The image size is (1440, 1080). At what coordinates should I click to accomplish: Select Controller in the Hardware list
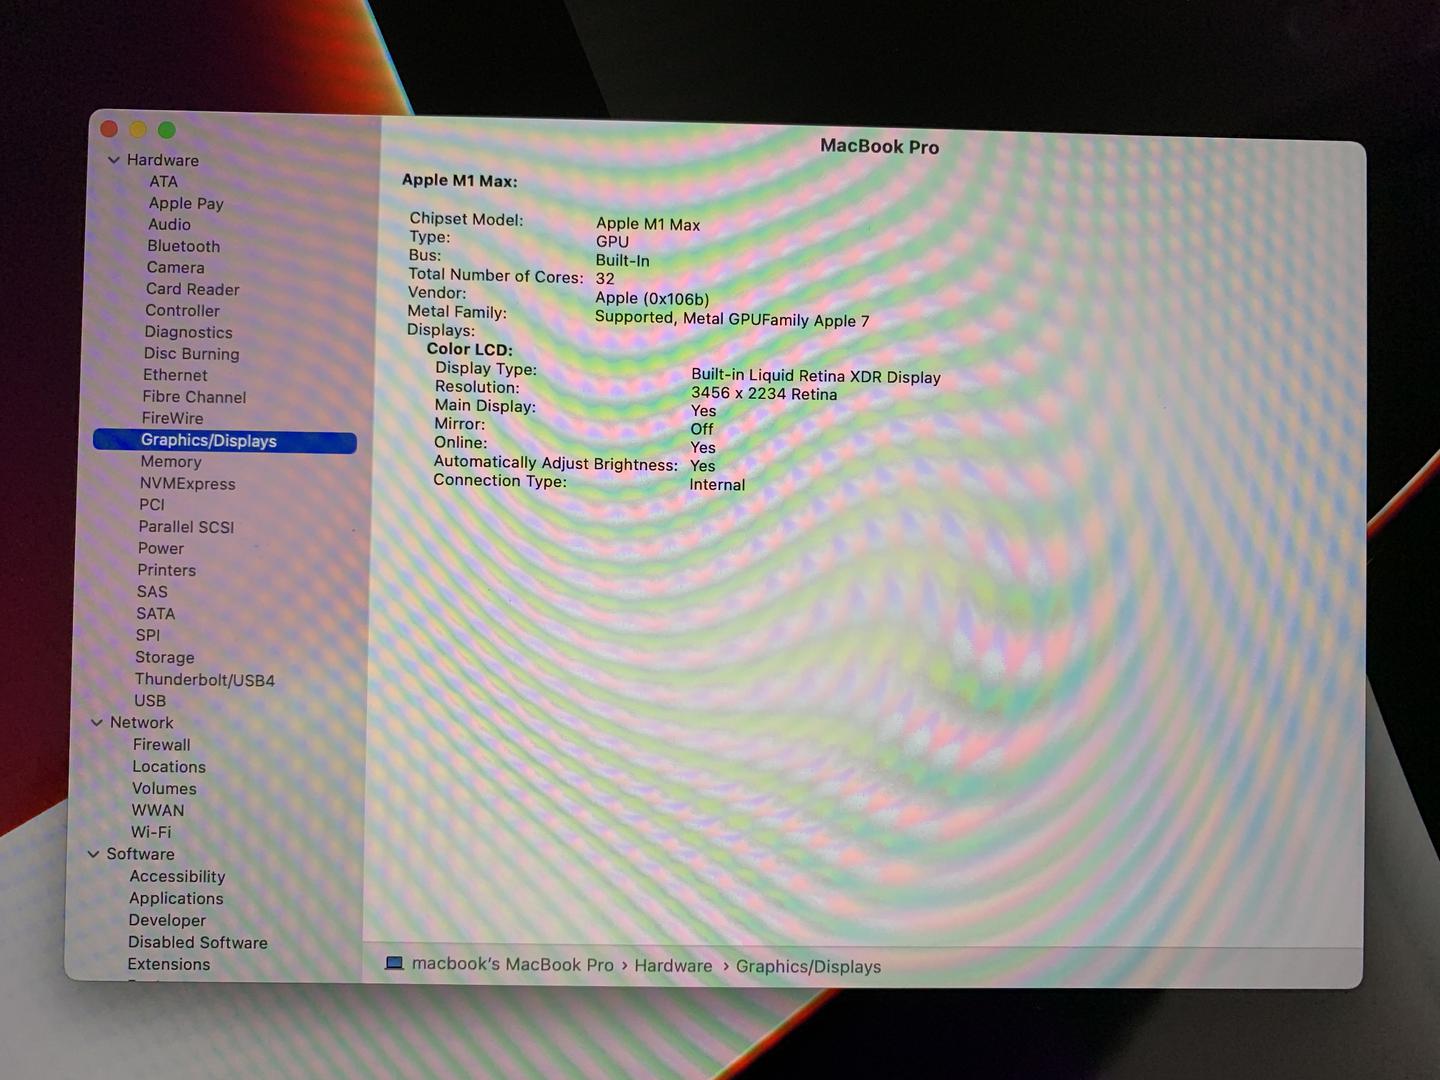coord(183,311)
